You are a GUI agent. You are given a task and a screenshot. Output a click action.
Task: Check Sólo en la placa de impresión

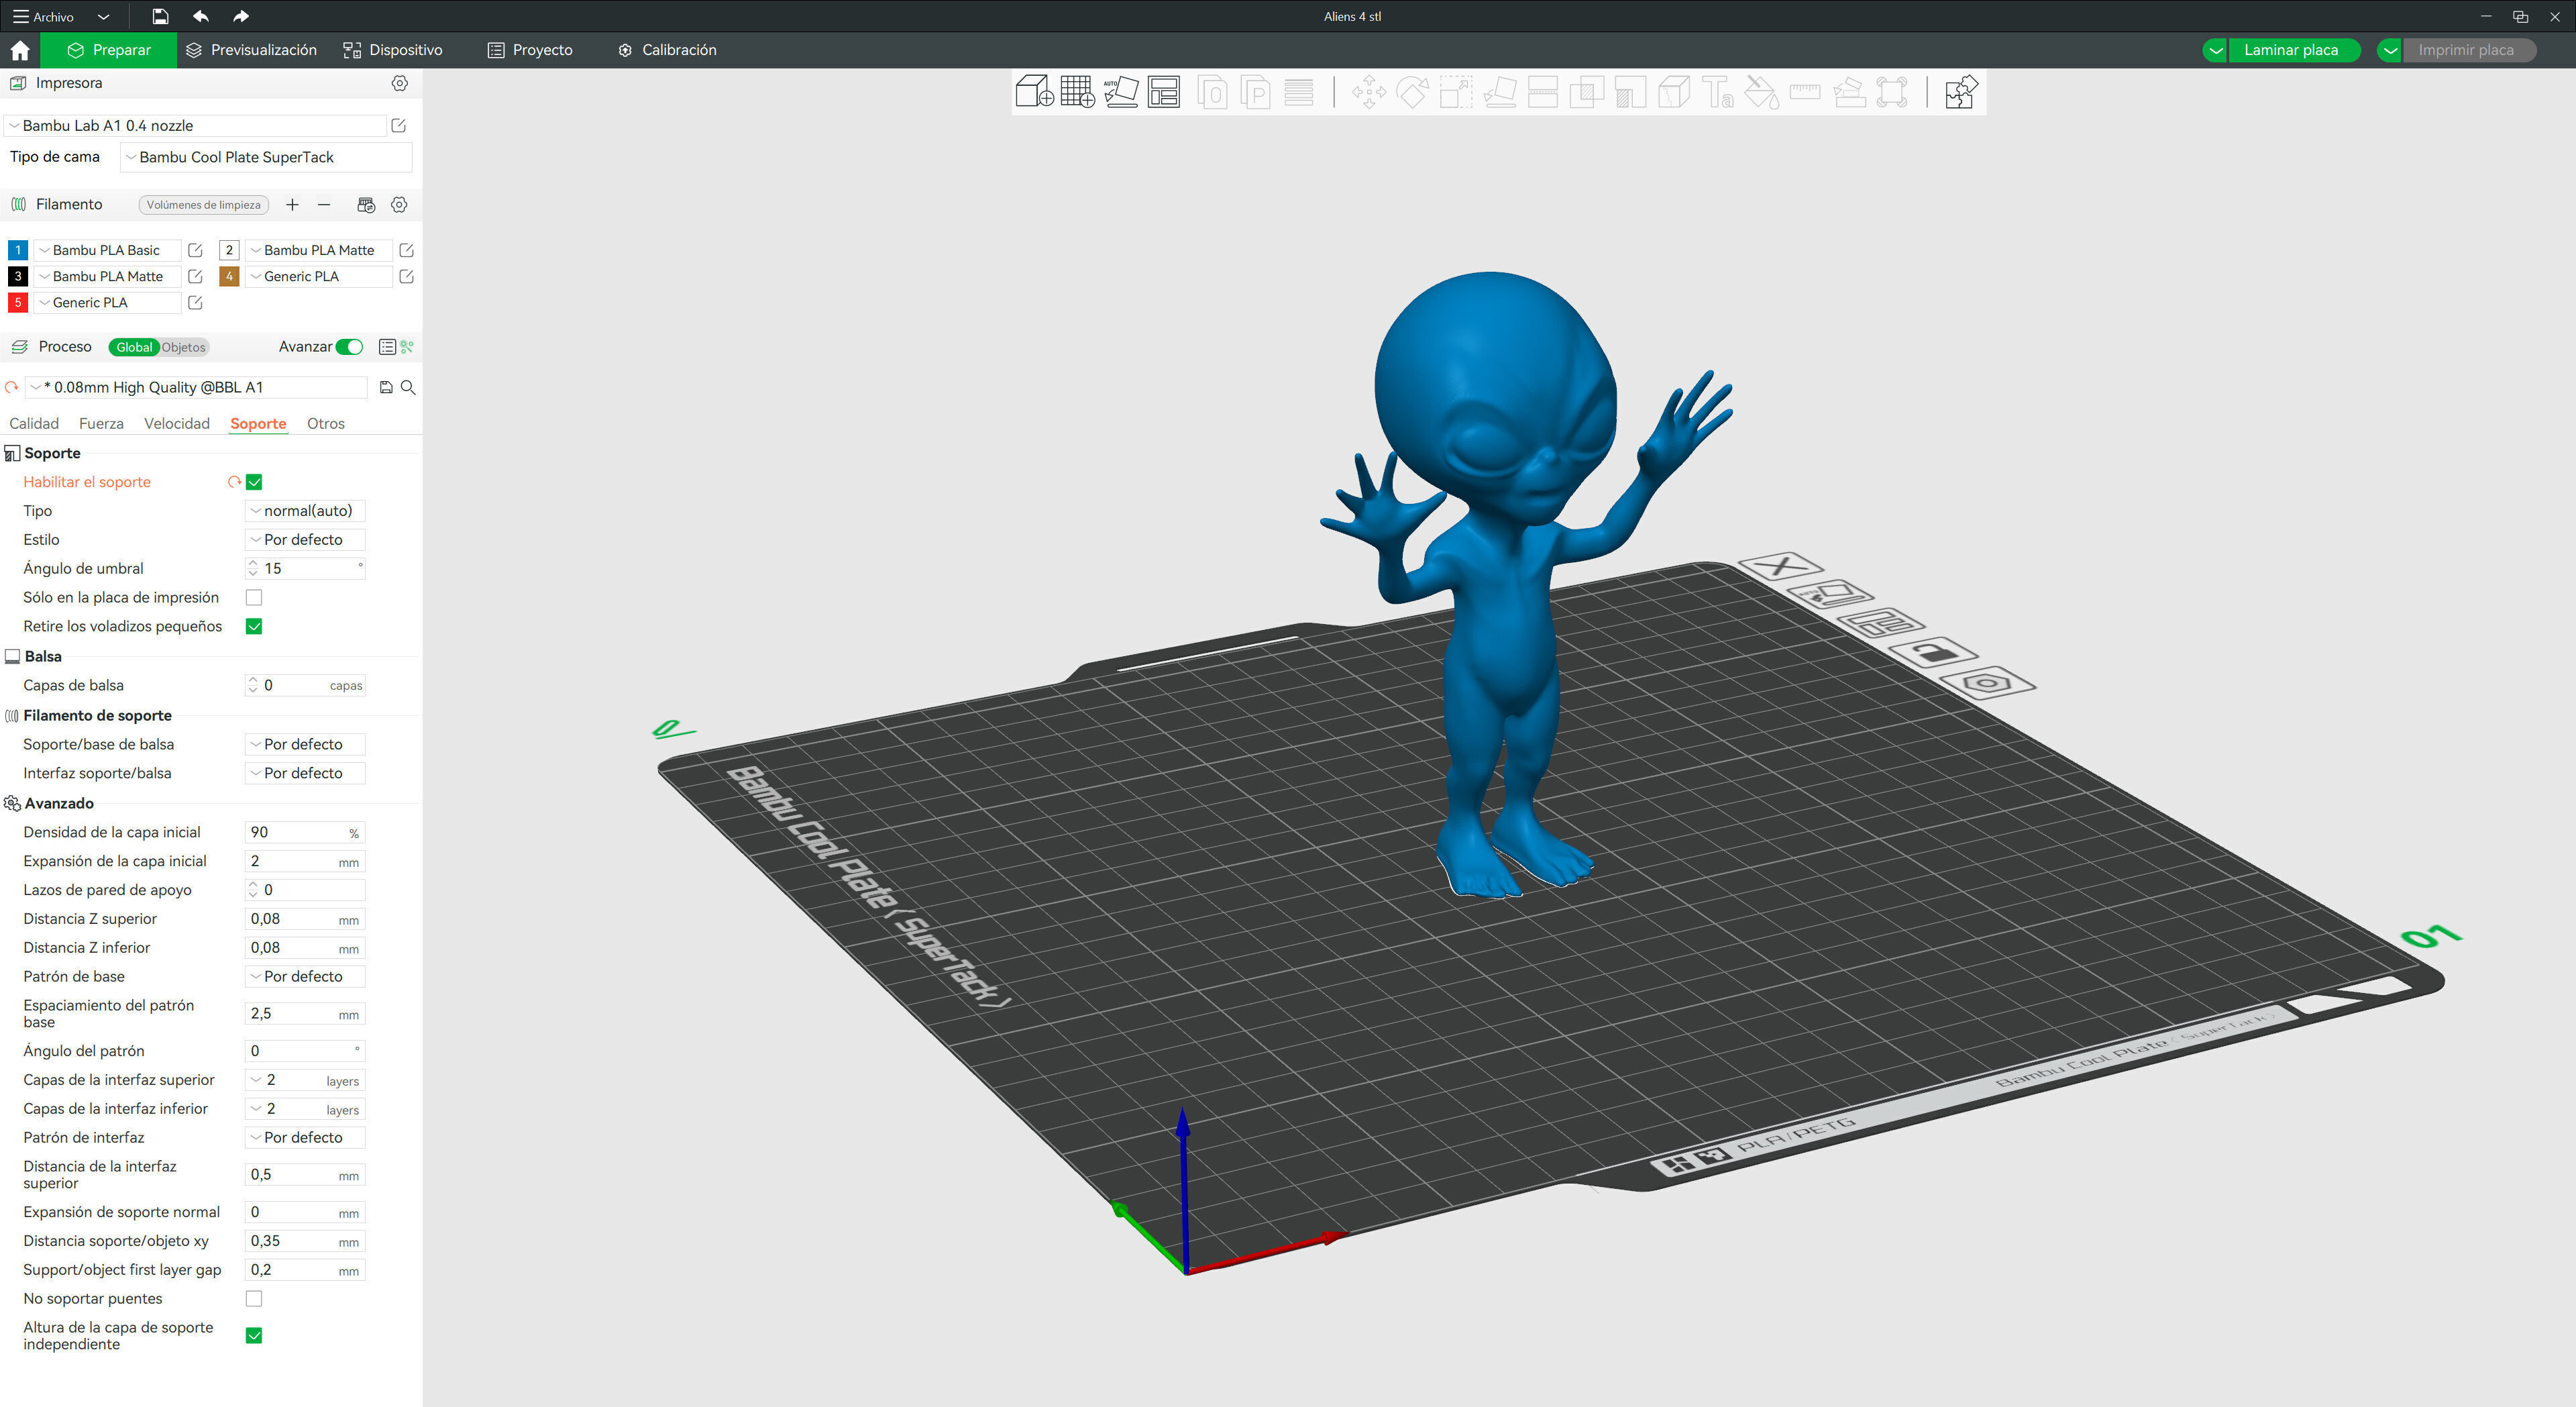click(254, 597)
